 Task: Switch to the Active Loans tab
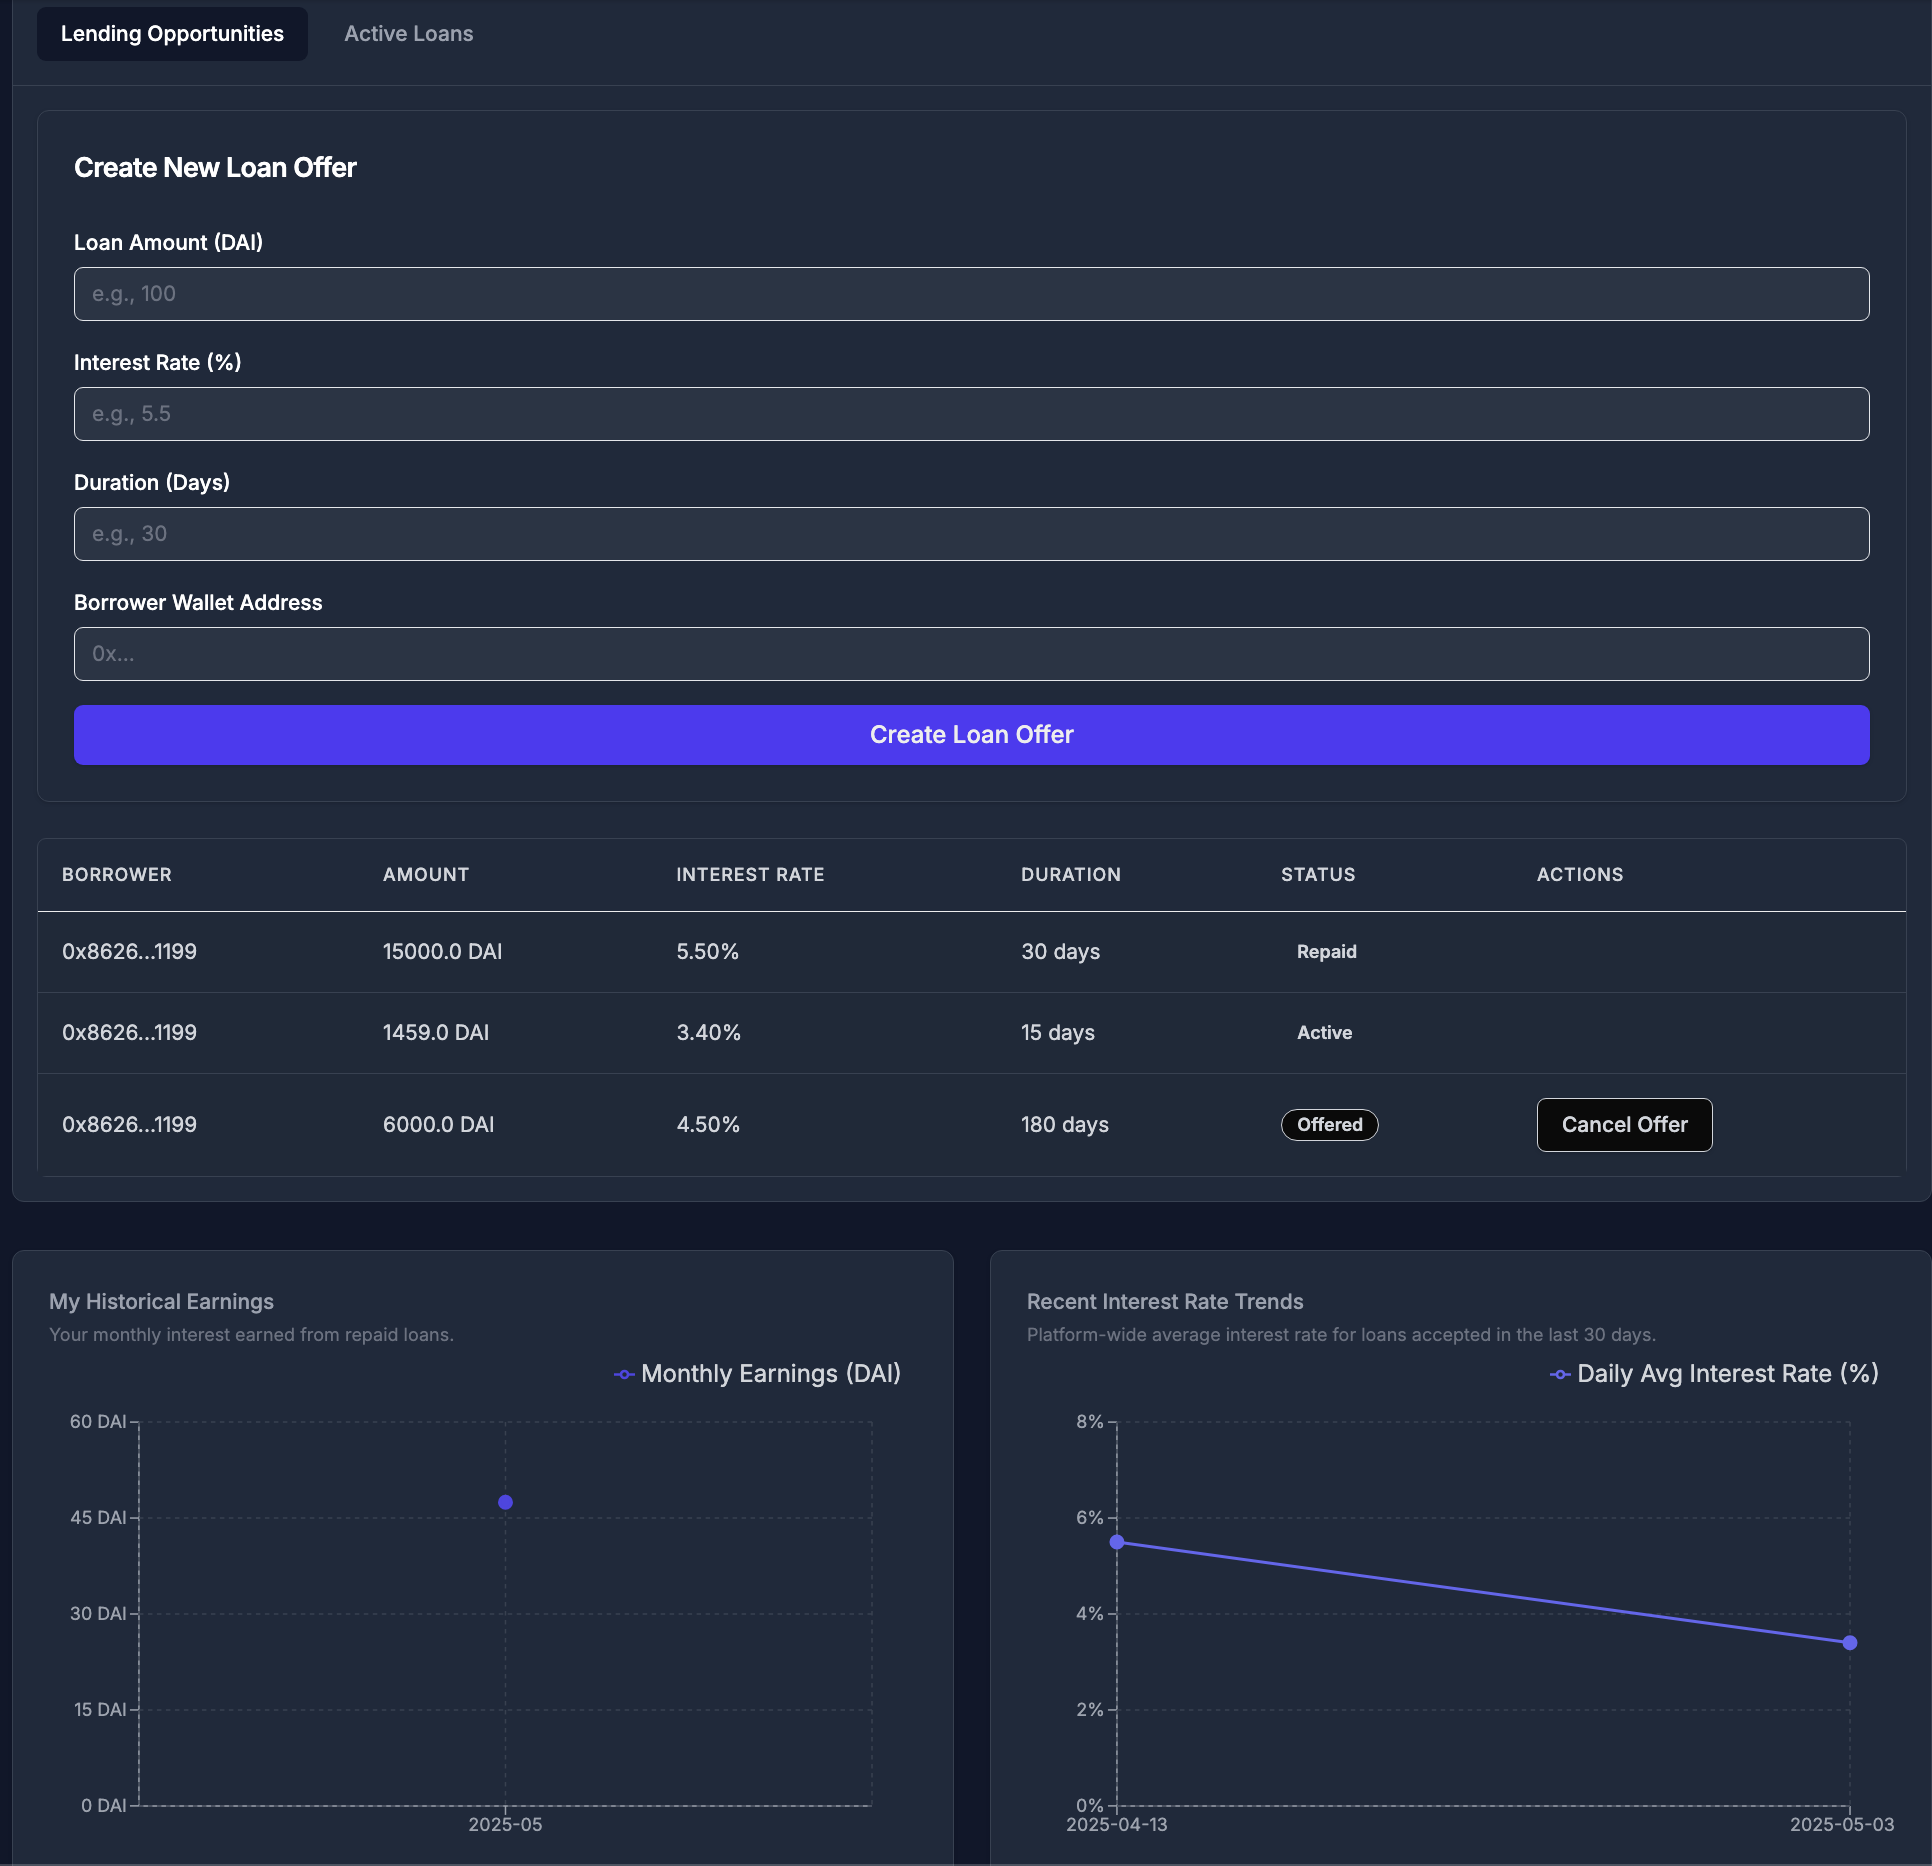pos(408,33)
